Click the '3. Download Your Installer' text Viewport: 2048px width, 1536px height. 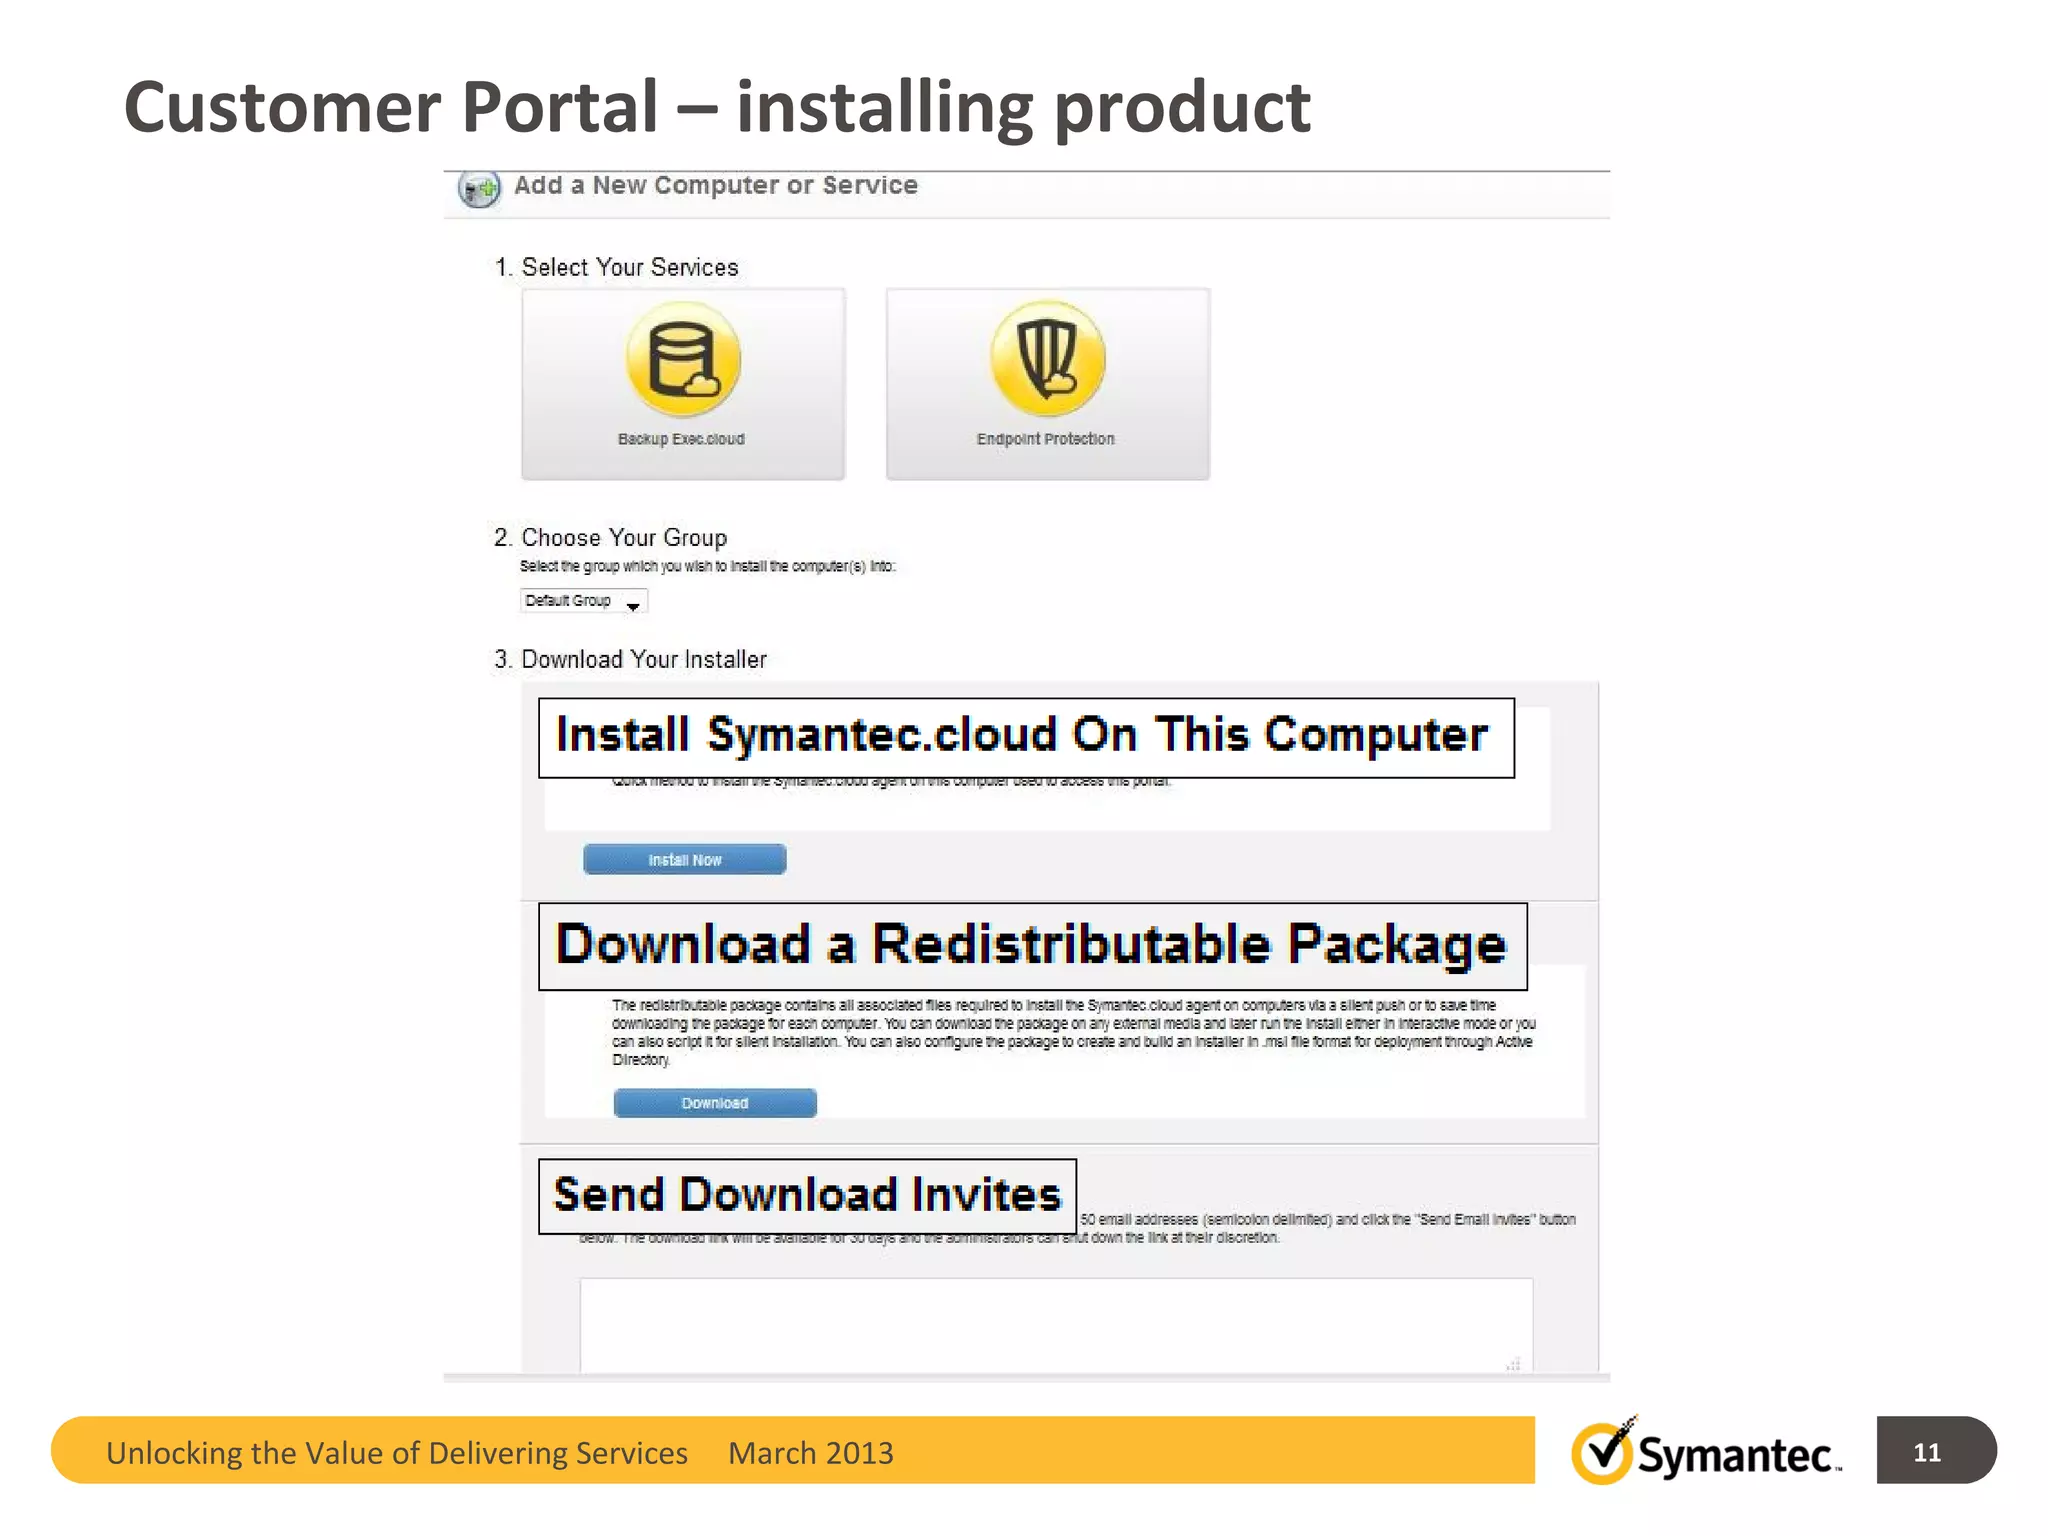[631, 660]
